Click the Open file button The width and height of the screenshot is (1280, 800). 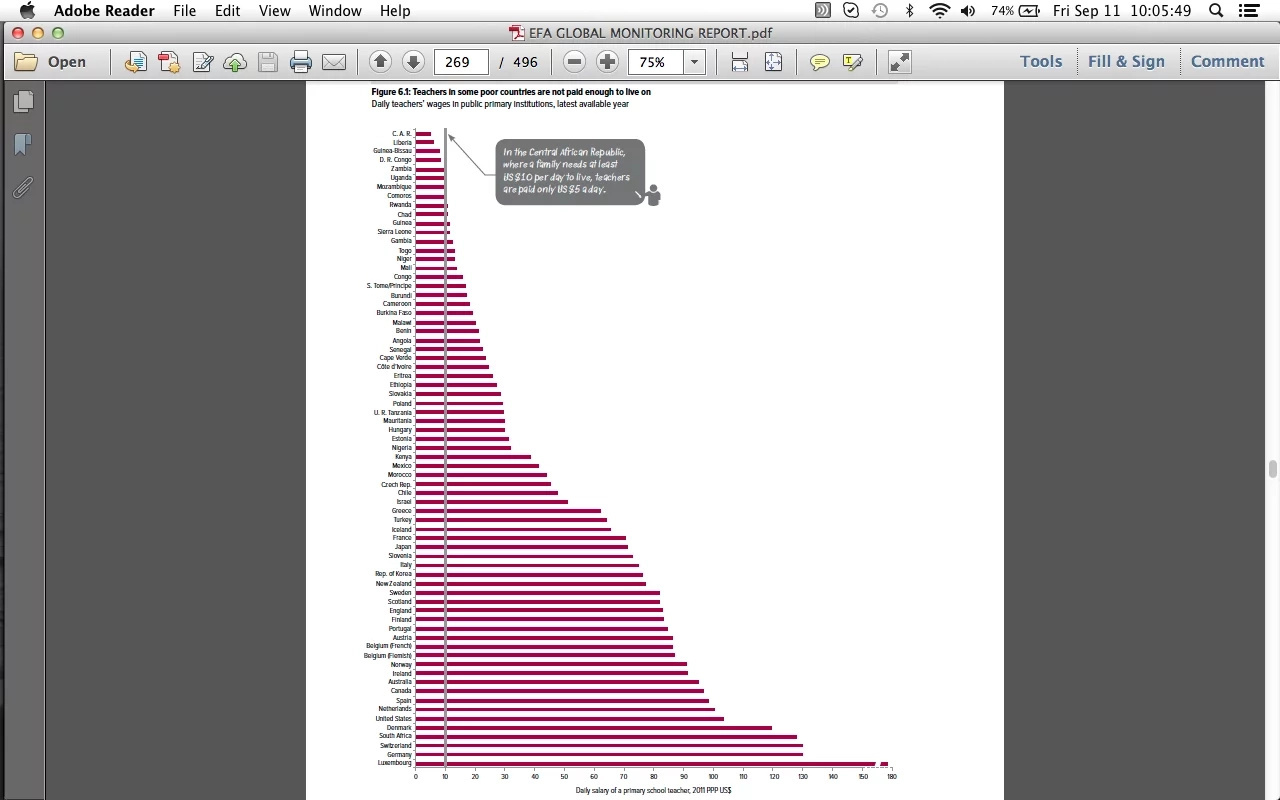50,62
